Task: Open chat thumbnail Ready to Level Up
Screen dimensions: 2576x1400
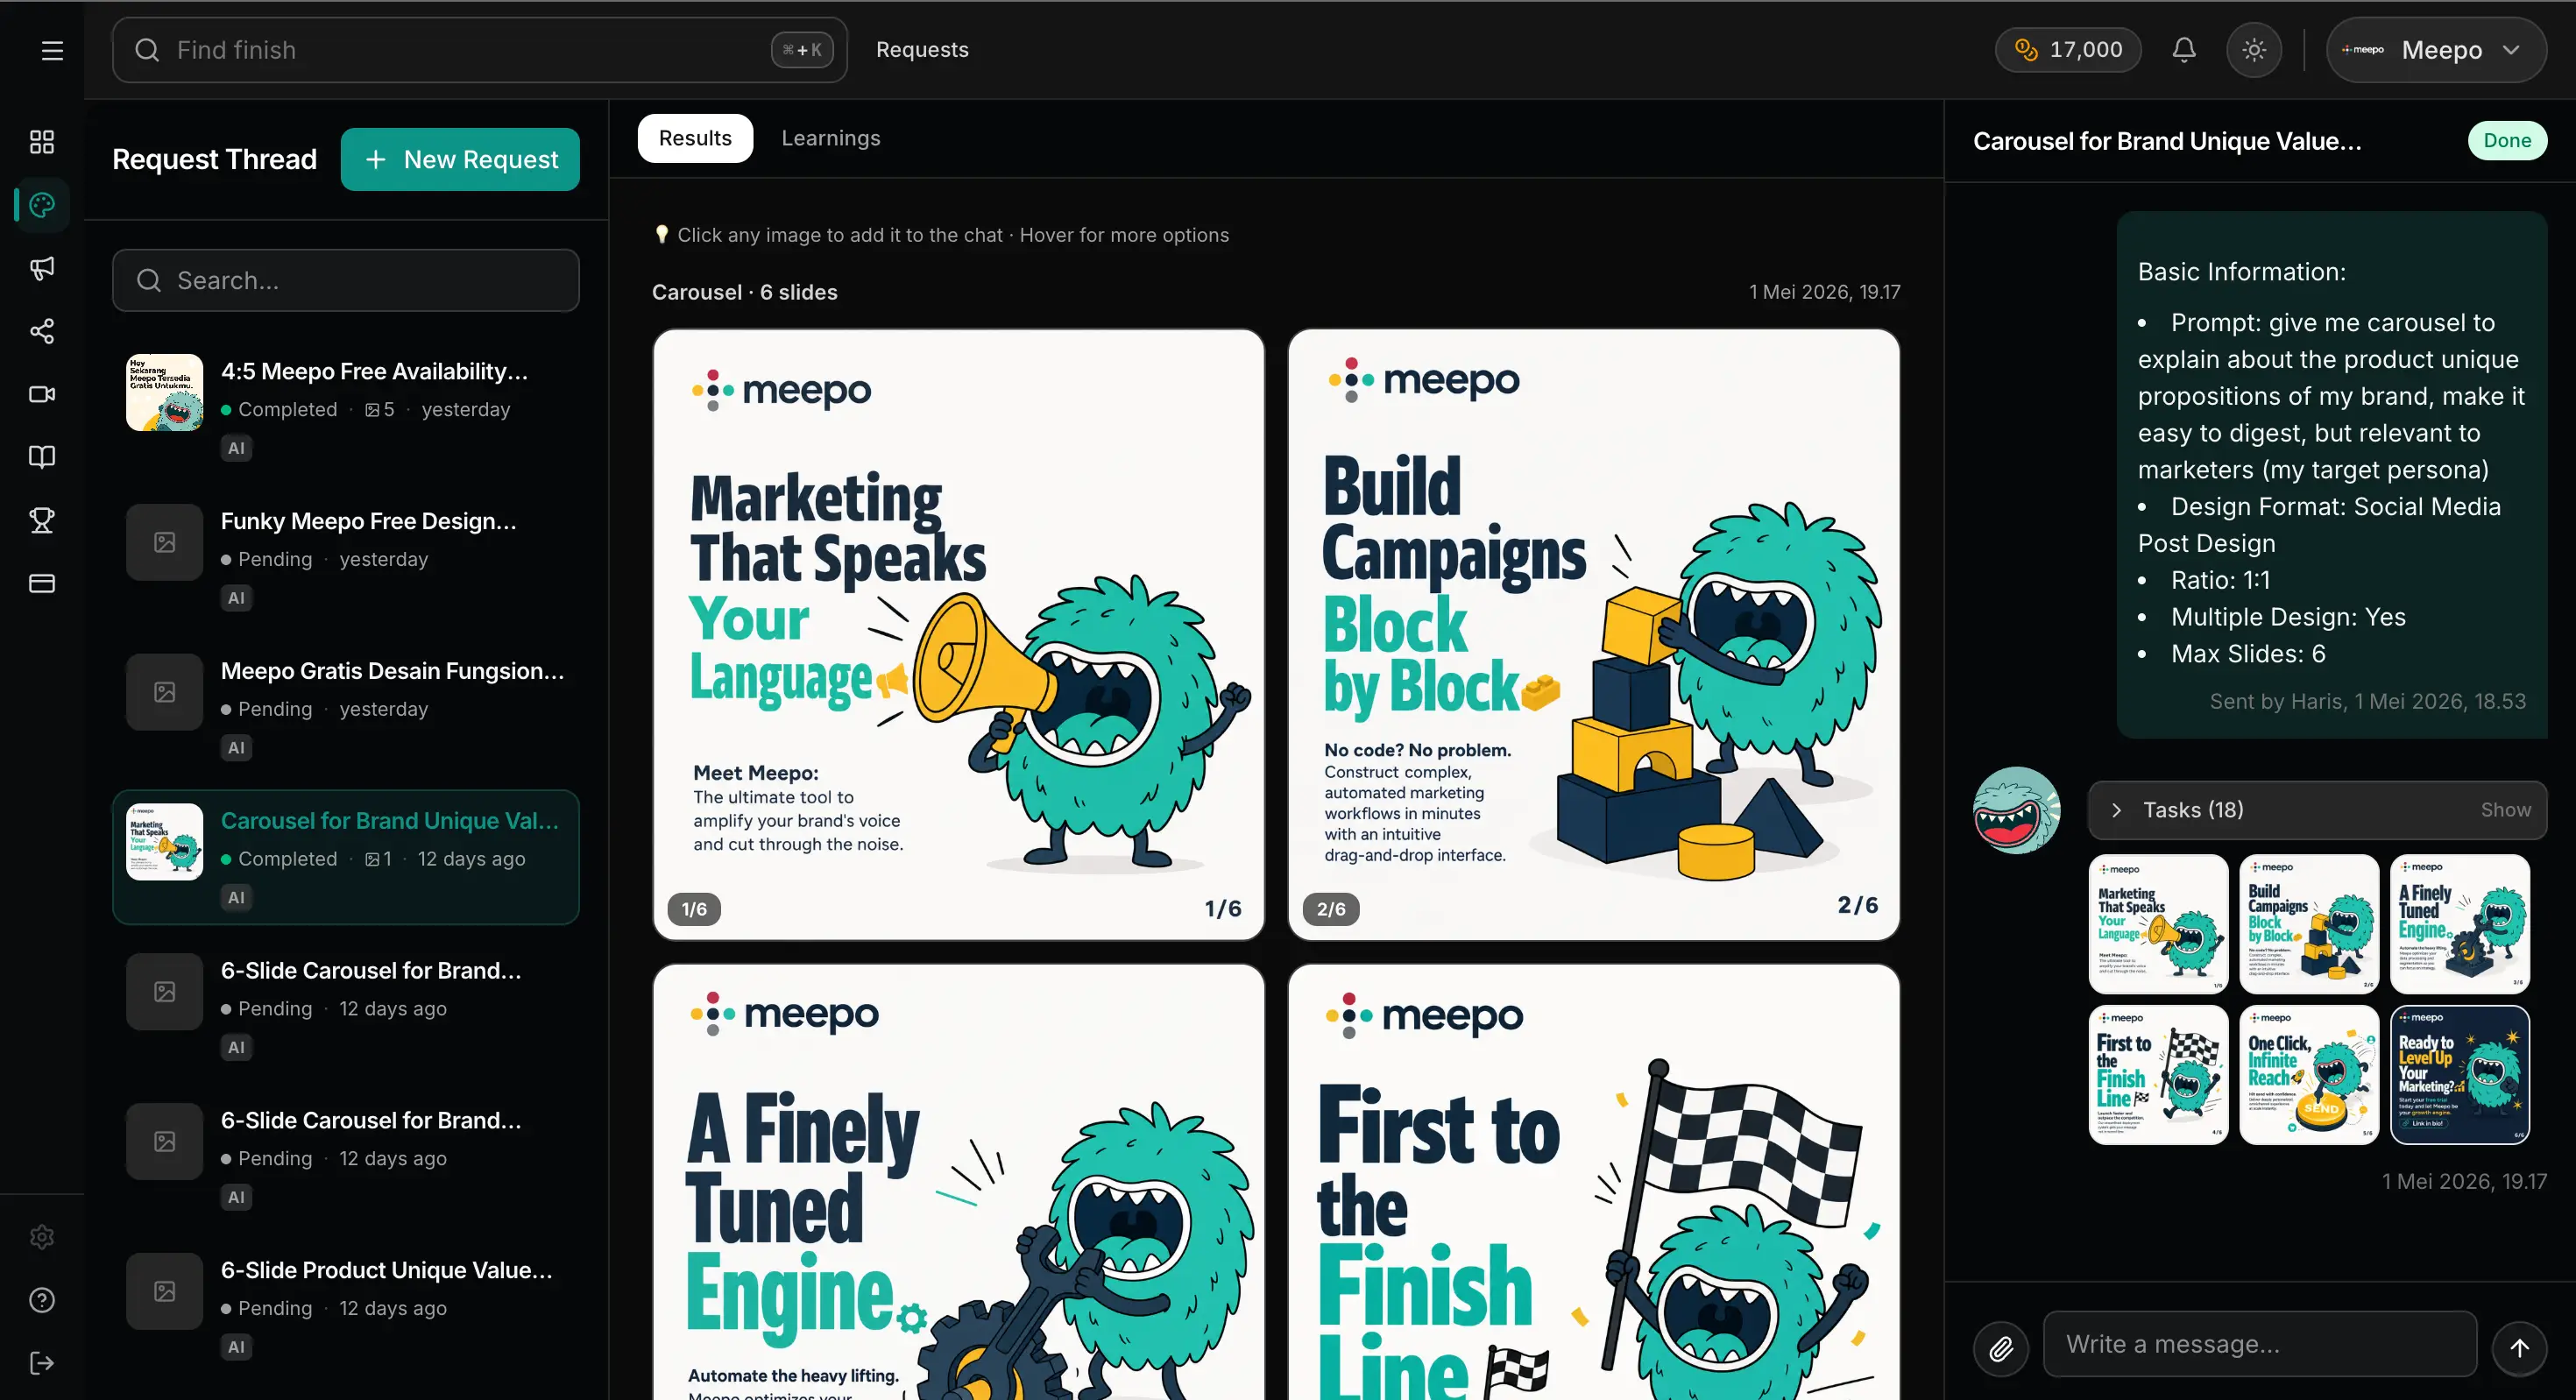Action: click(x=2460, y=1074)
